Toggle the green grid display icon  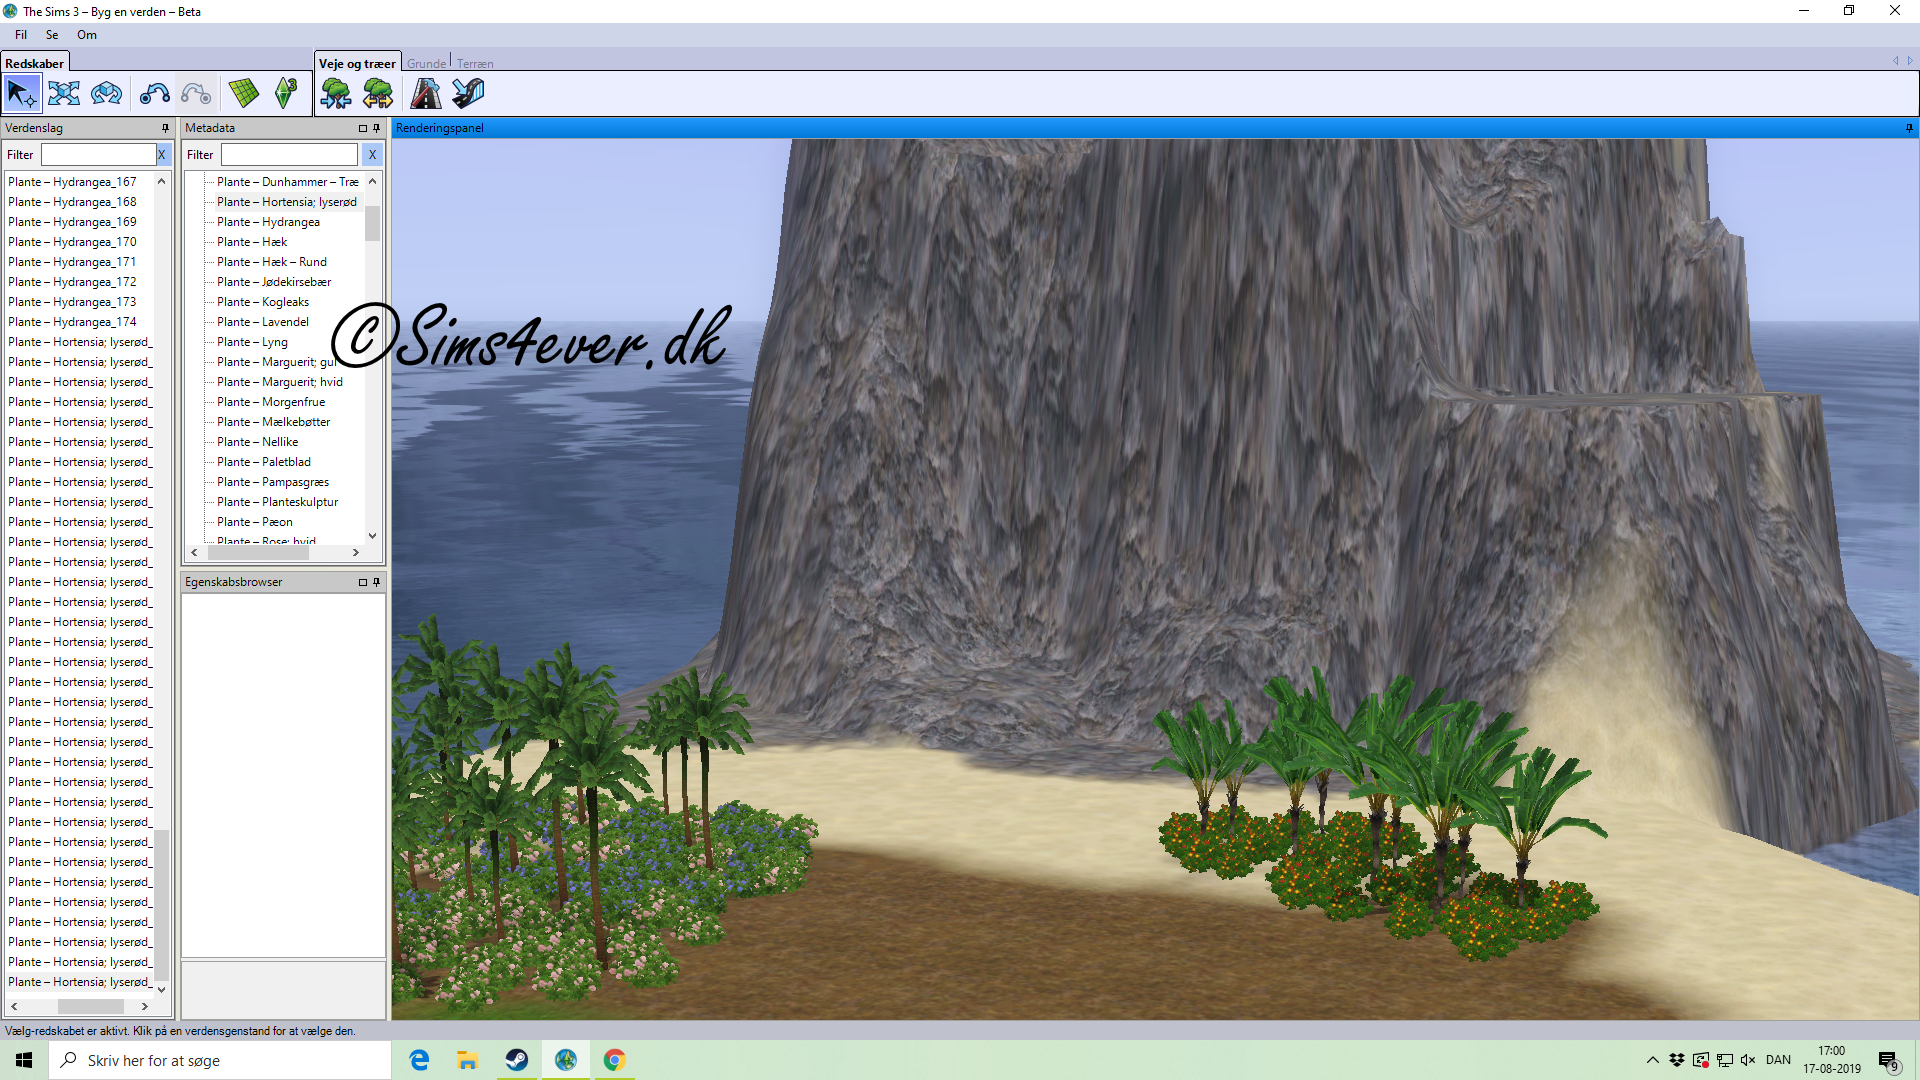click(x=243, y=94)
